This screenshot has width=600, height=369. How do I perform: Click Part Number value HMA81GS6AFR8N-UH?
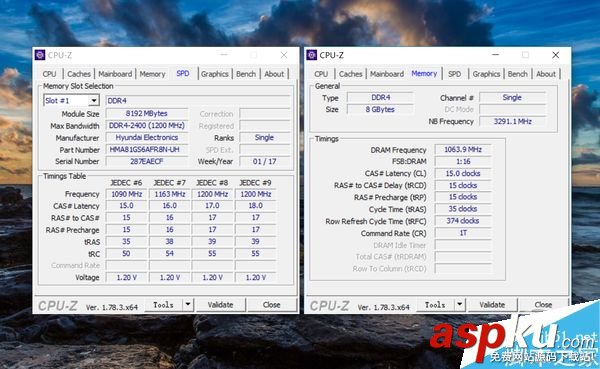[147, 150]
